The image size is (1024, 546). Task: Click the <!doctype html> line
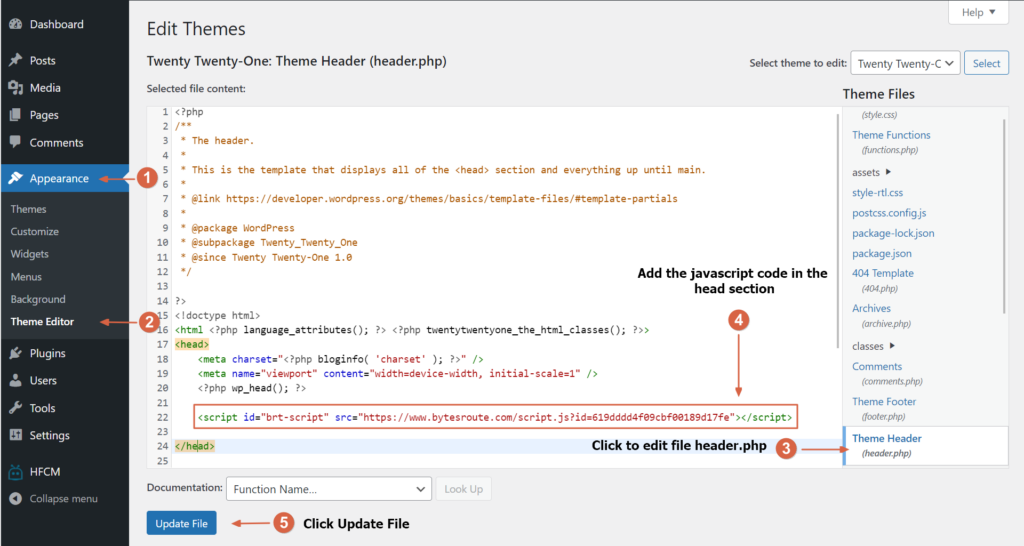(x=217, y=315)
